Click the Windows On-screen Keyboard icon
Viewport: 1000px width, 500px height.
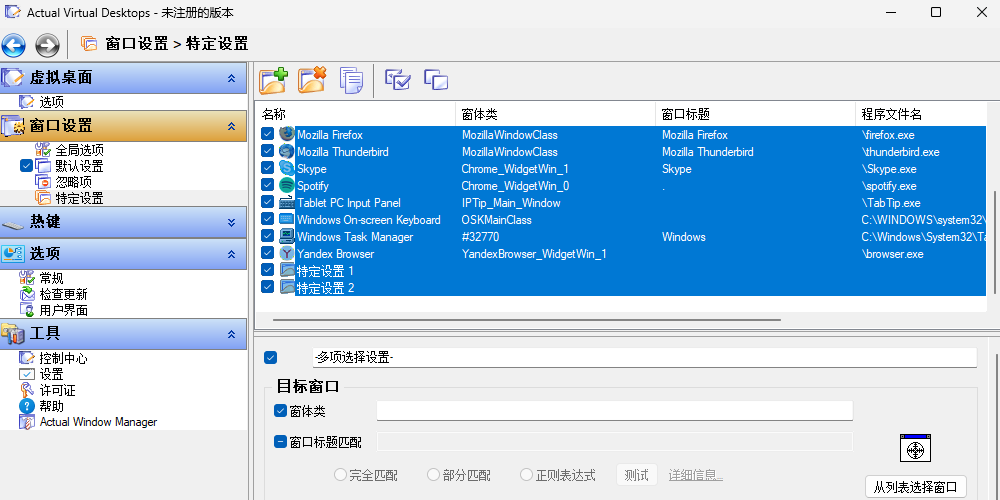tap(286, 219)
